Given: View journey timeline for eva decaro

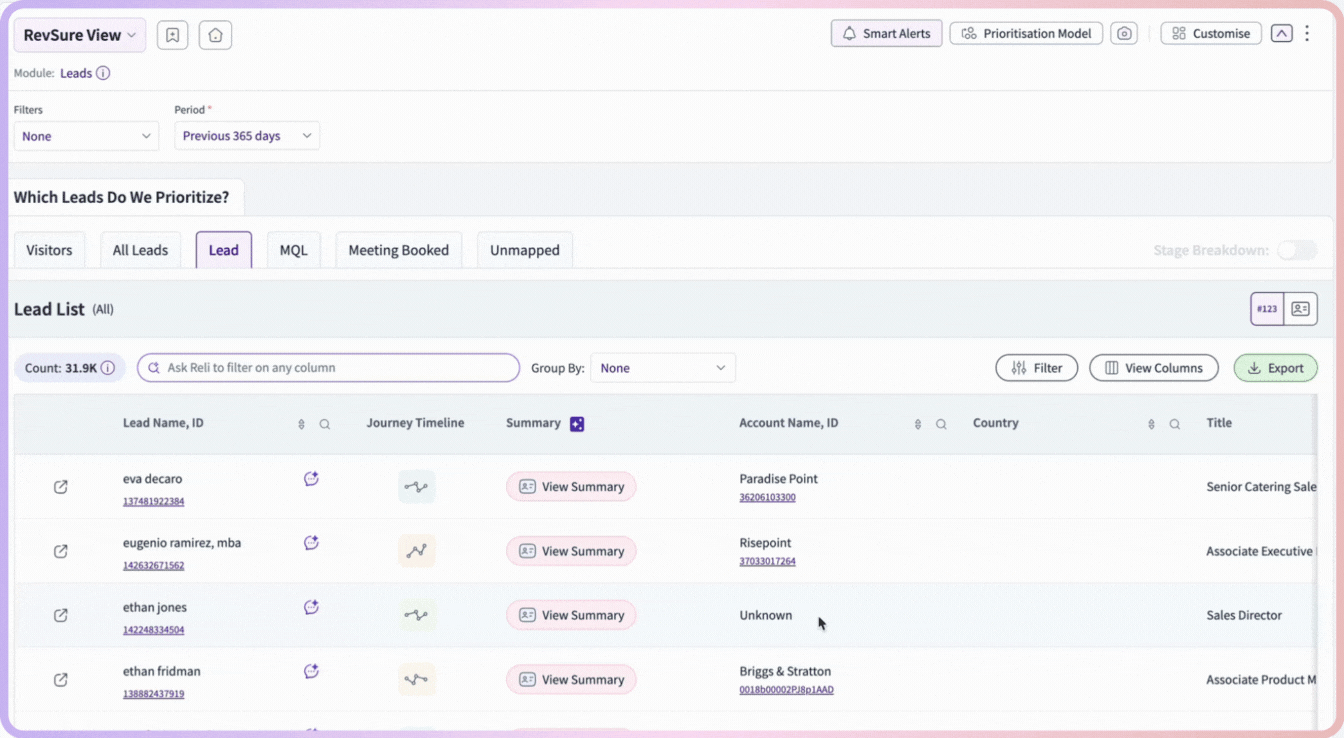Looking at the screenshot, I should pyautogui.click(x=416, y=487).
